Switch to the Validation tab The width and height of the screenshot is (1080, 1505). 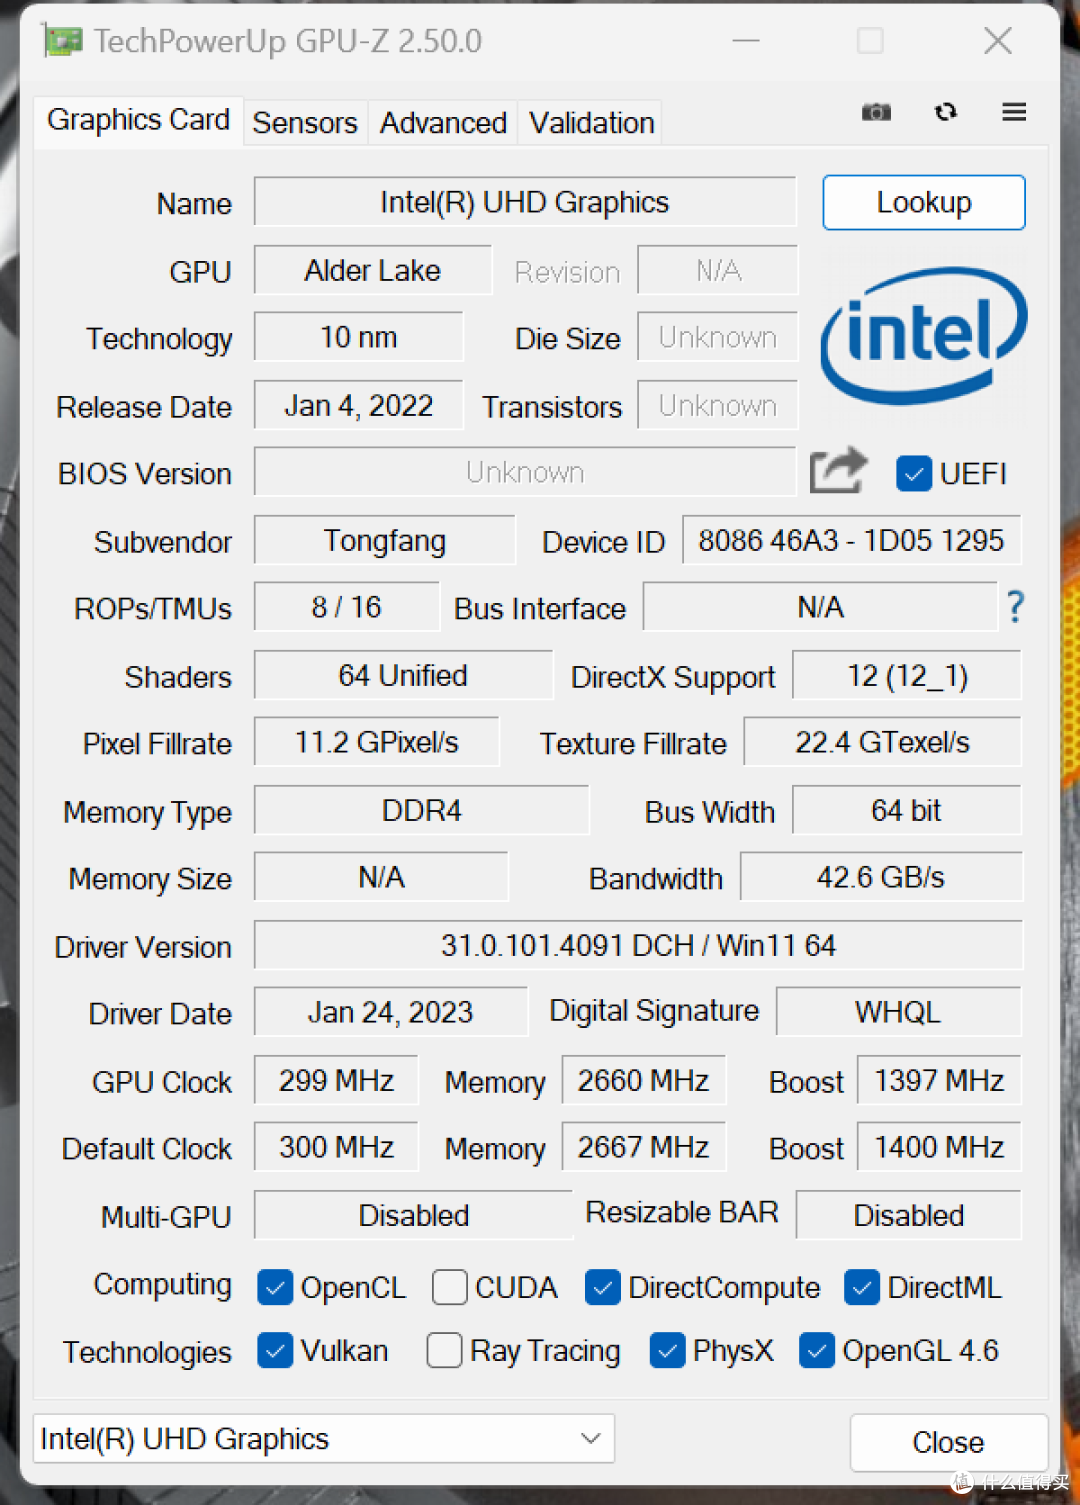[x=592, y=123]
